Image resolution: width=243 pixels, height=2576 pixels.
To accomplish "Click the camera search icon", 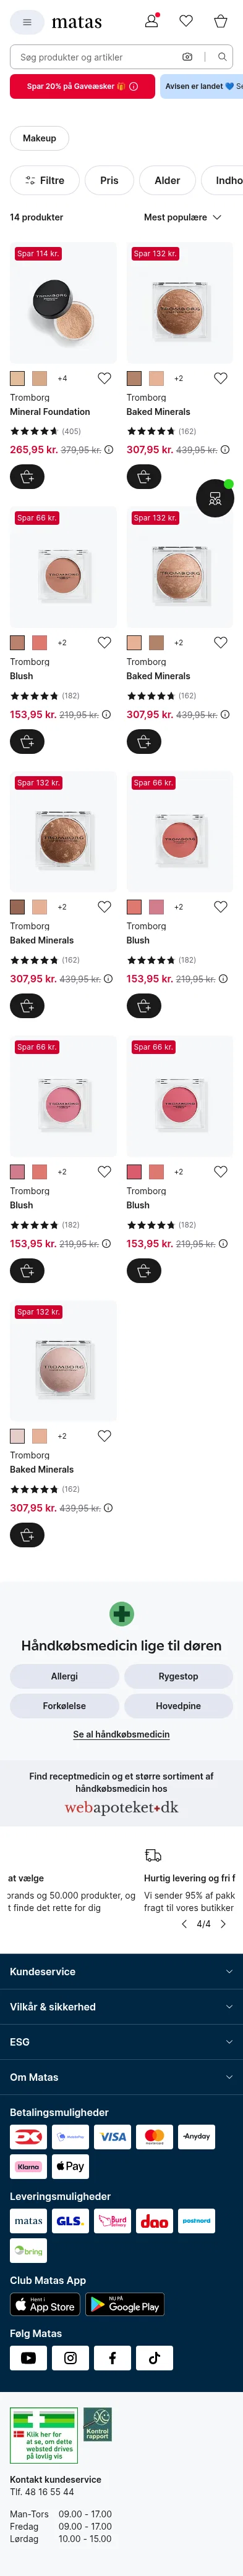I will [187, 57].
